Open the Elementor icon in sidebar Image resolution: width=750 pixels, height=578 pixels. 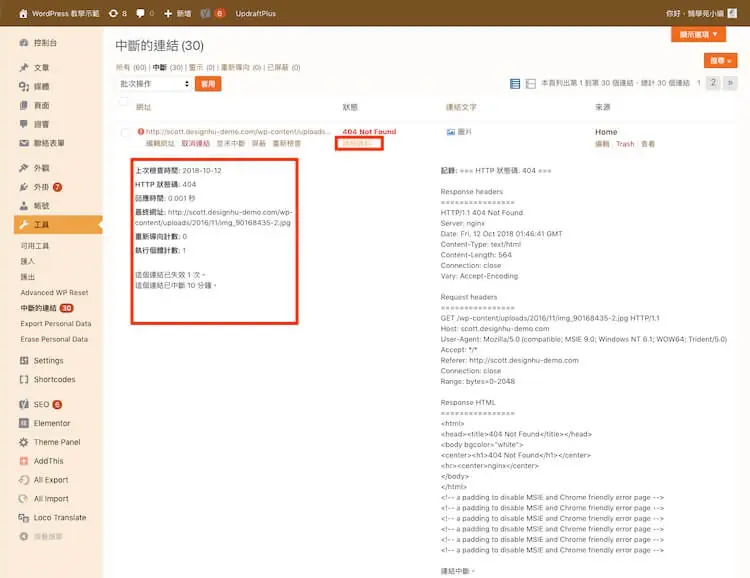[23, 423]
